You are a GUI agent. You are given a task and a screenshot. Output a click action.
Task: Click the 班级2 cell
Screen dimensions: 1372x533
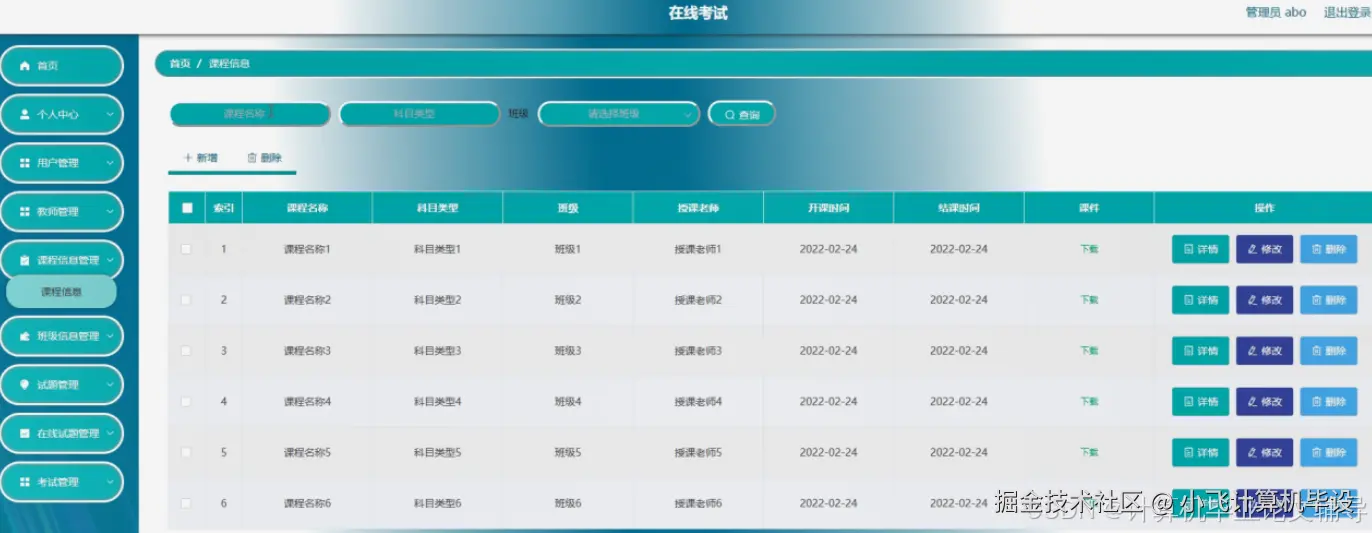[x=568, y=300]
